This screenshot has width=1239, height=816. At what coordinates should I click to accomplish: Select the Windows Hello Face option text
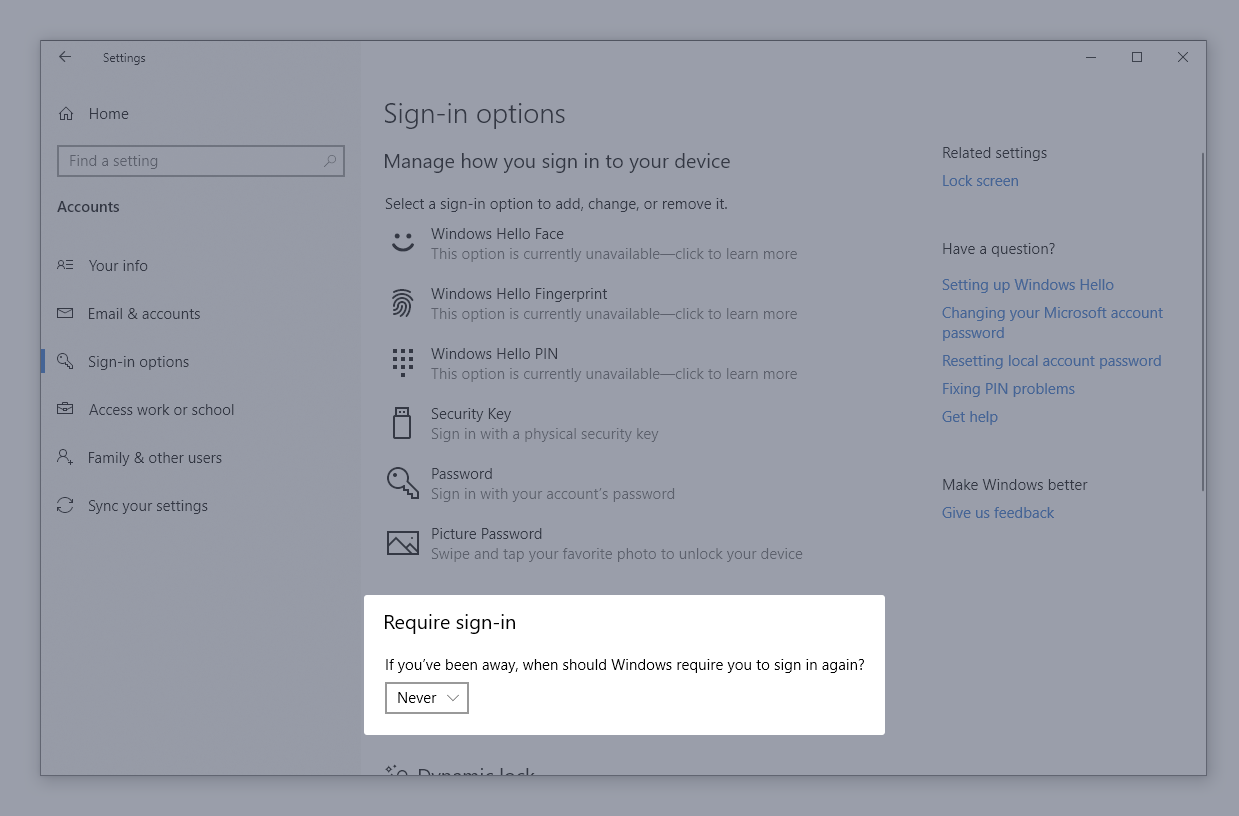tap(497, 234)
